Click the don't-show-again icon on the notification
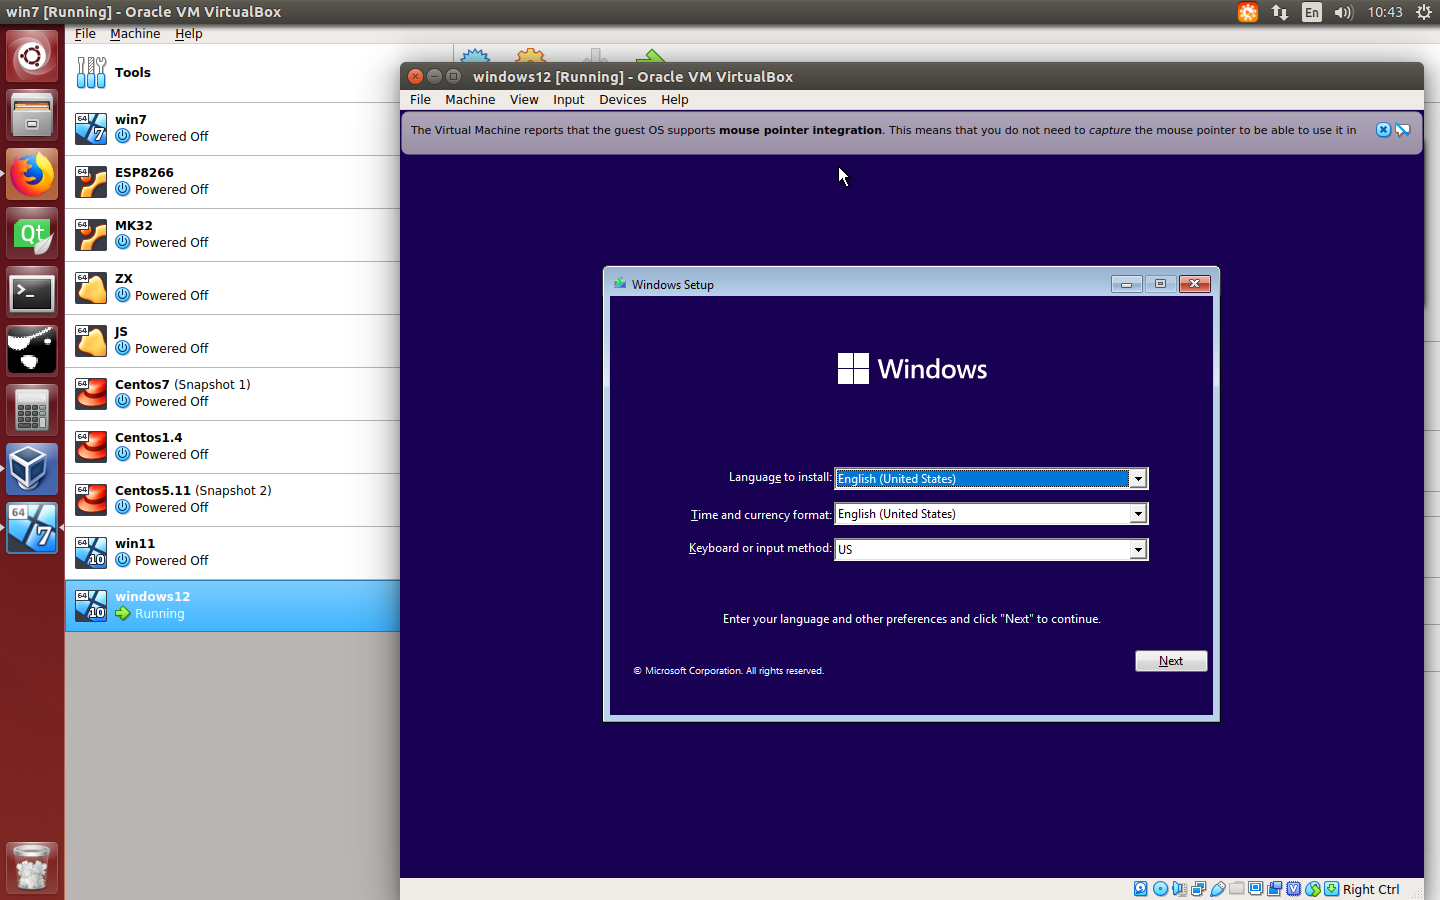This screenshot has height=900, width=1440. pyautogui.click(x=1403, y=130)
